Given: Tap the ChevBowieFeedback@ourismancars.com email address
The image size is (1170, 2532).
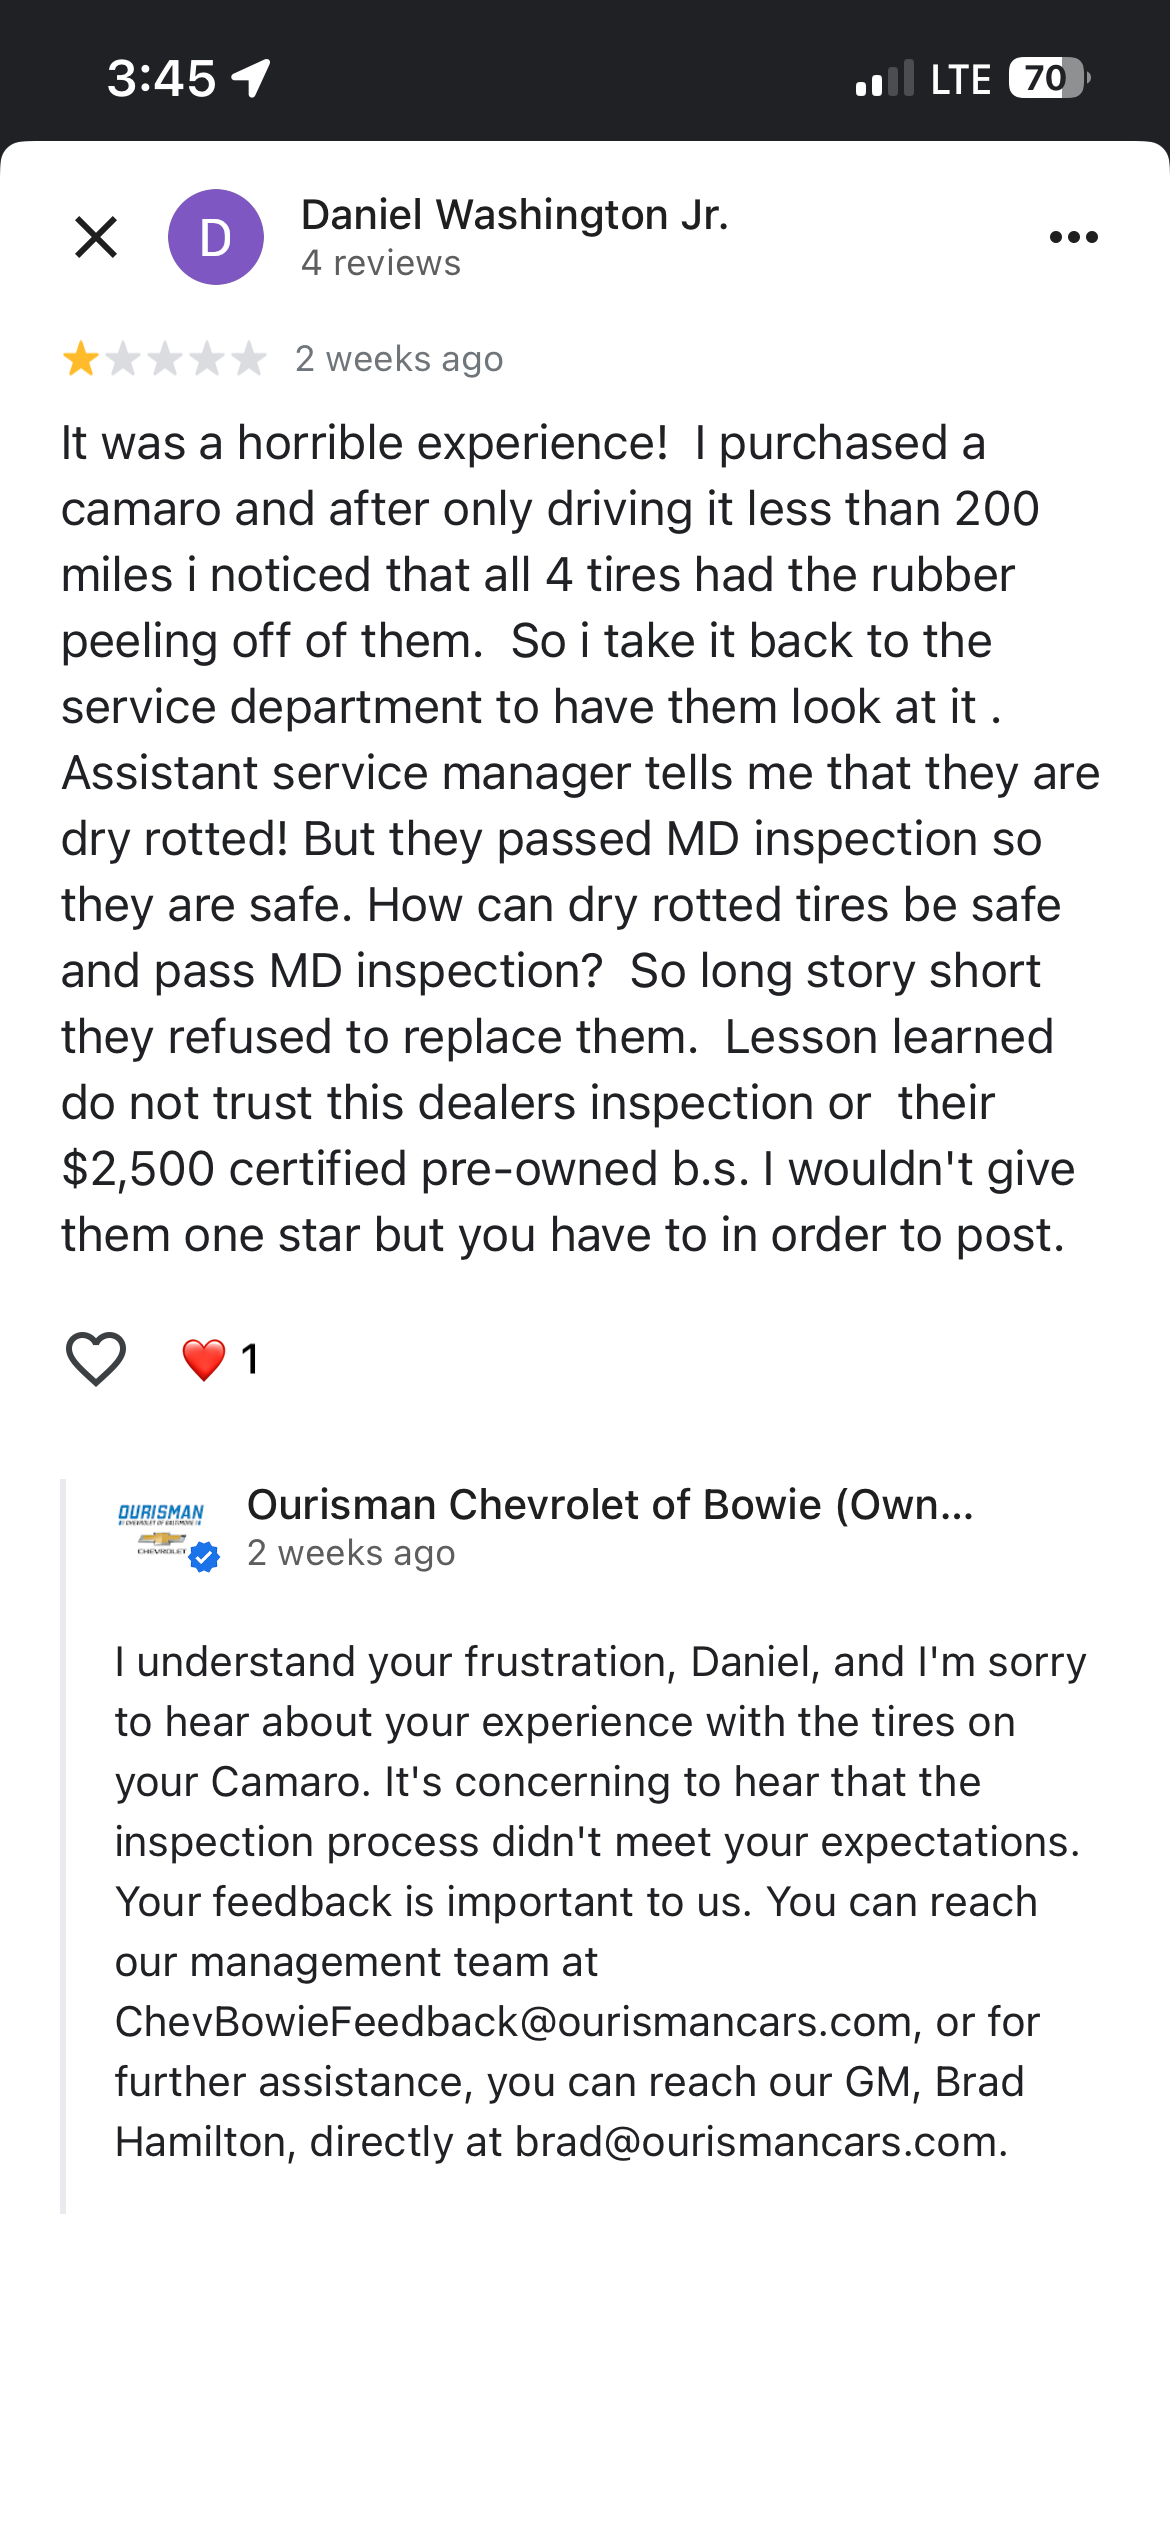Looking at the screenshot, I should (x=514, y=2022).
